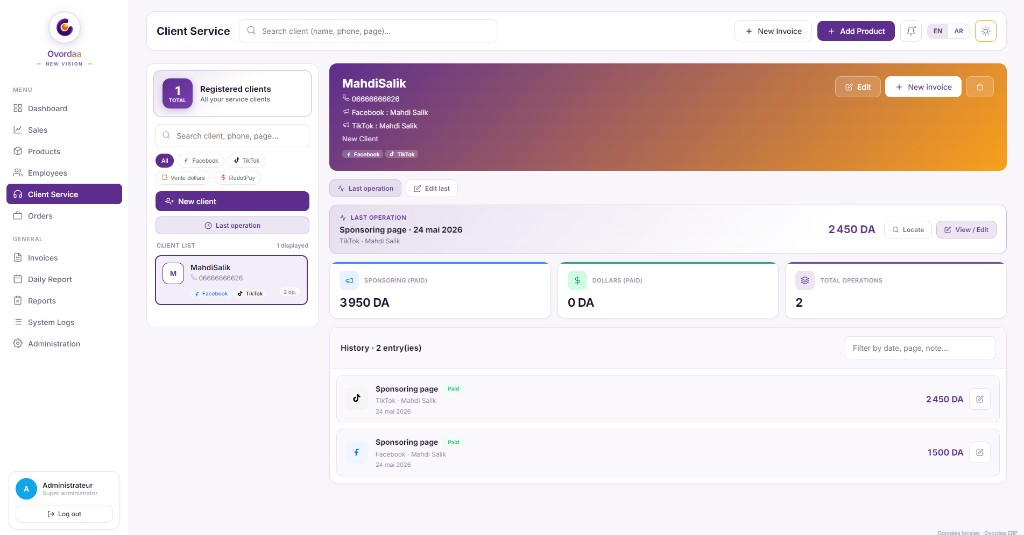Switch language to EN
The image size is (1024, 535).
(x=938, y=31)
